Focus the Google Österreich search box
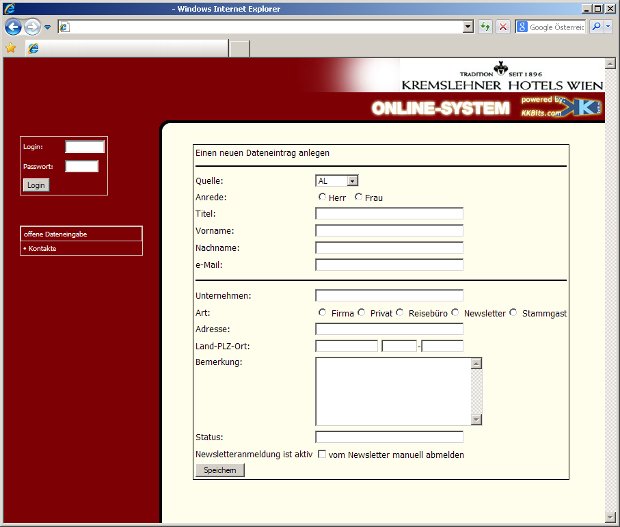The height and width of the screenshot is (527, 620). point(556,27)
